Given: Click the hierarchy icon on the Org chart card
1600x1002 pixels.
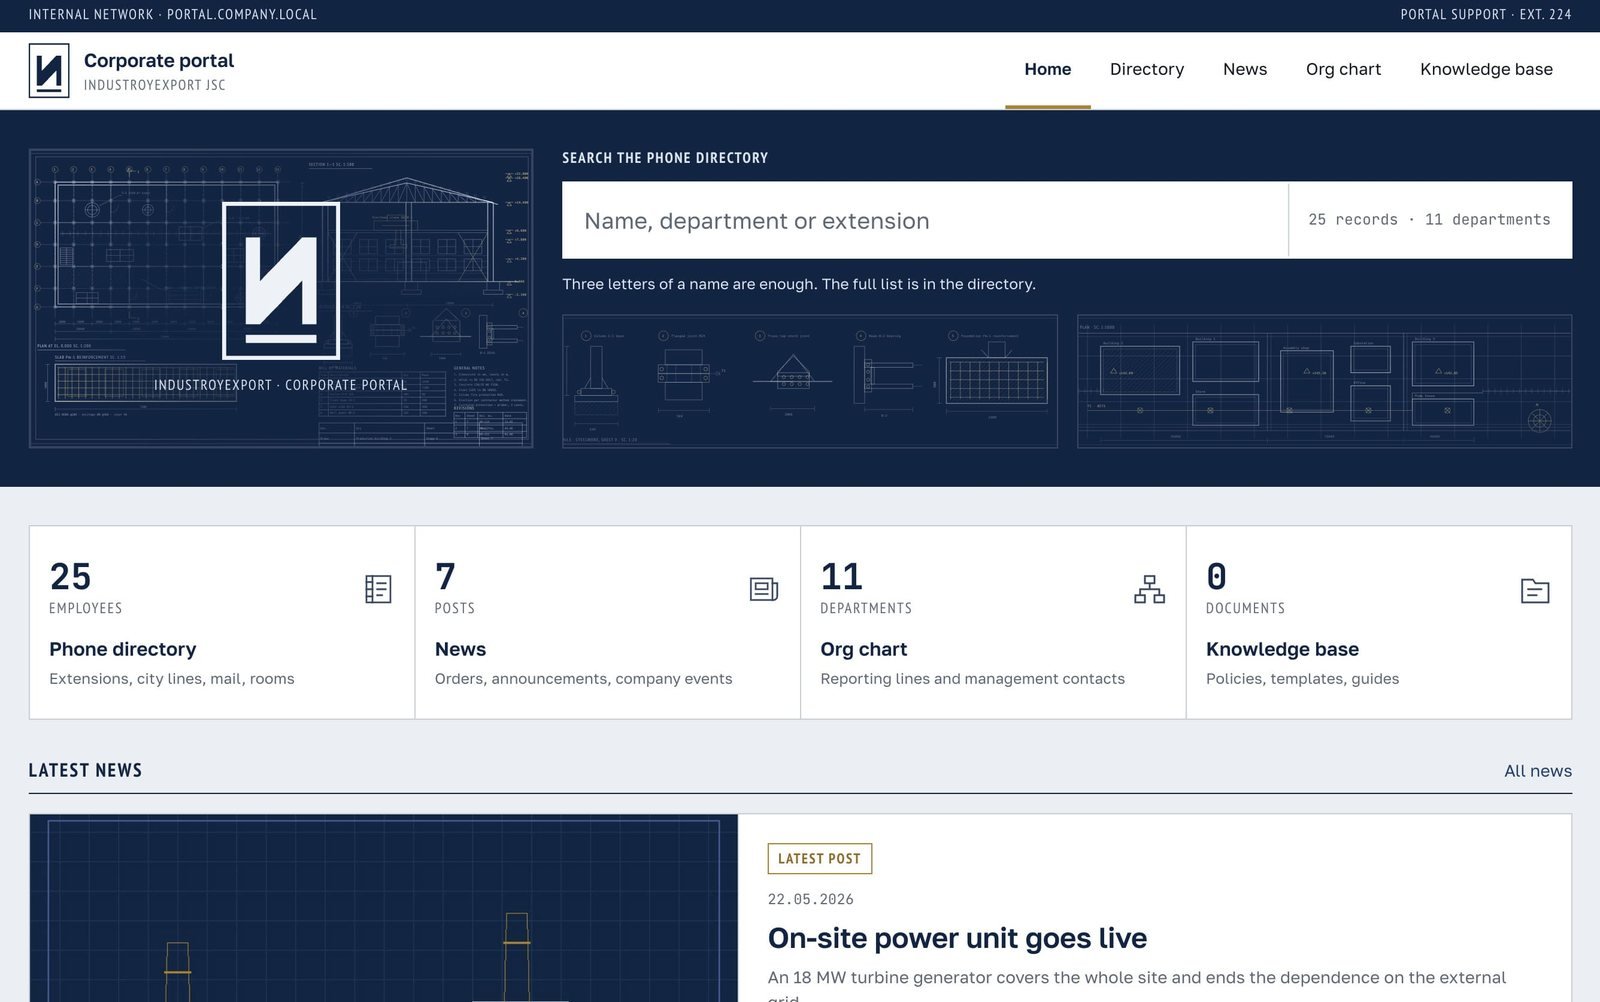Looking at the screenshot, I should [x=1149, y=589].
